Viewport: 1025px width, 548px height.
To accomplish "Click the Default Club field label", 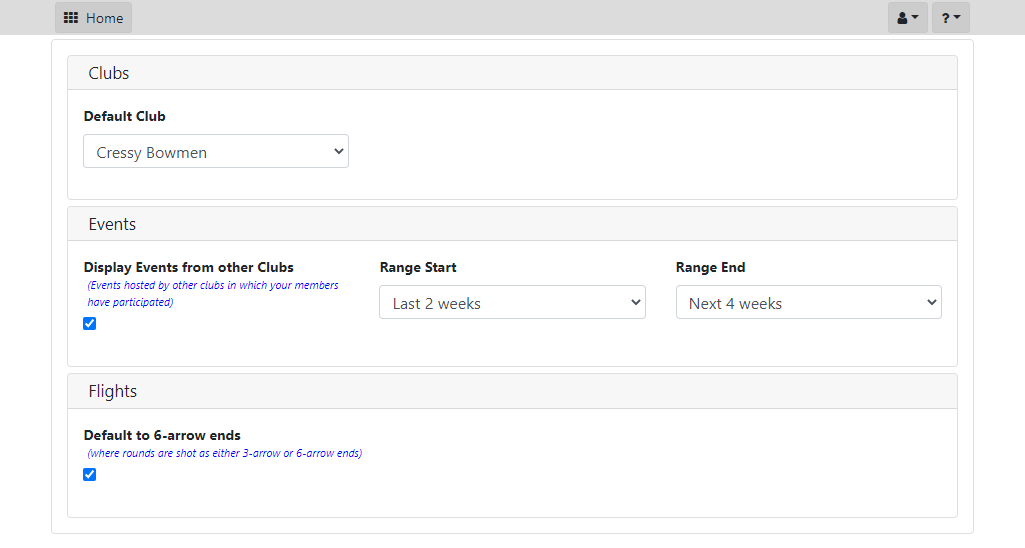I will coord(124,116).
